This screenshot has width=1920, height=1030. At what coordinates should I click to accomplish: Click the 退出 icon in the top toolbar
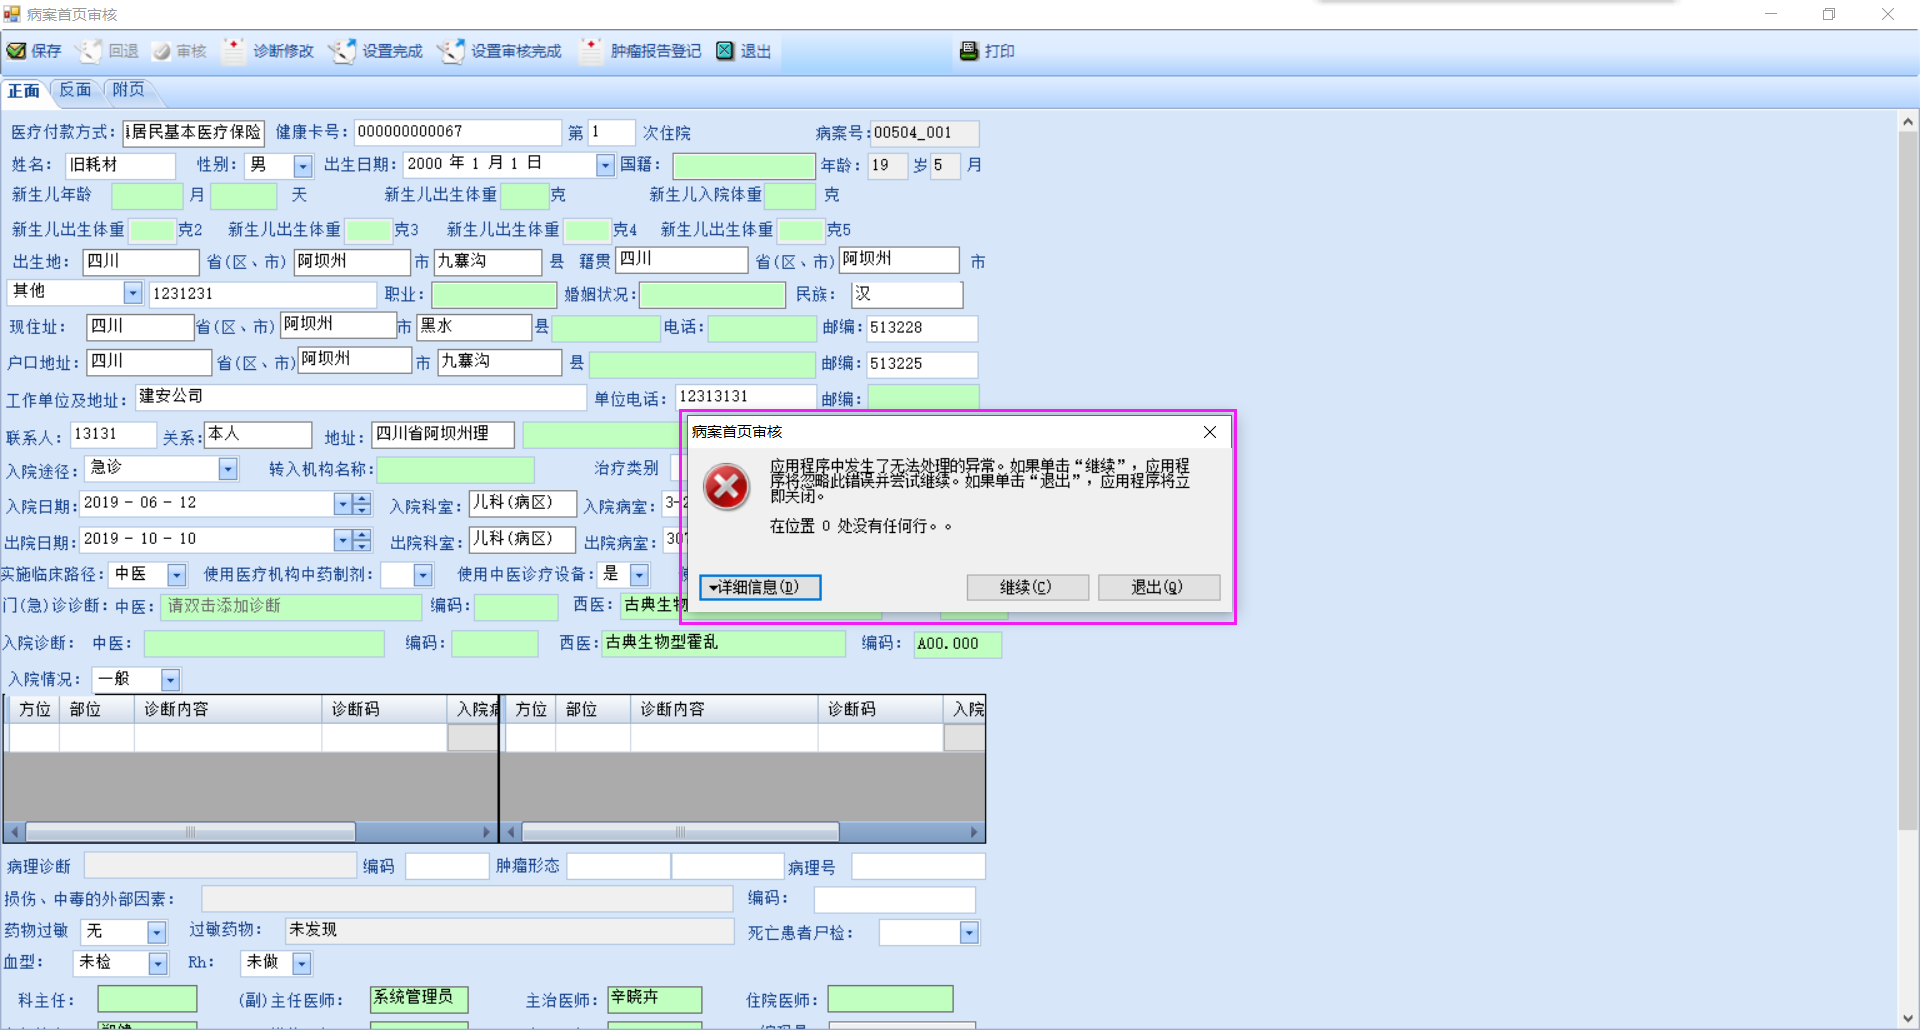(725, 51)
